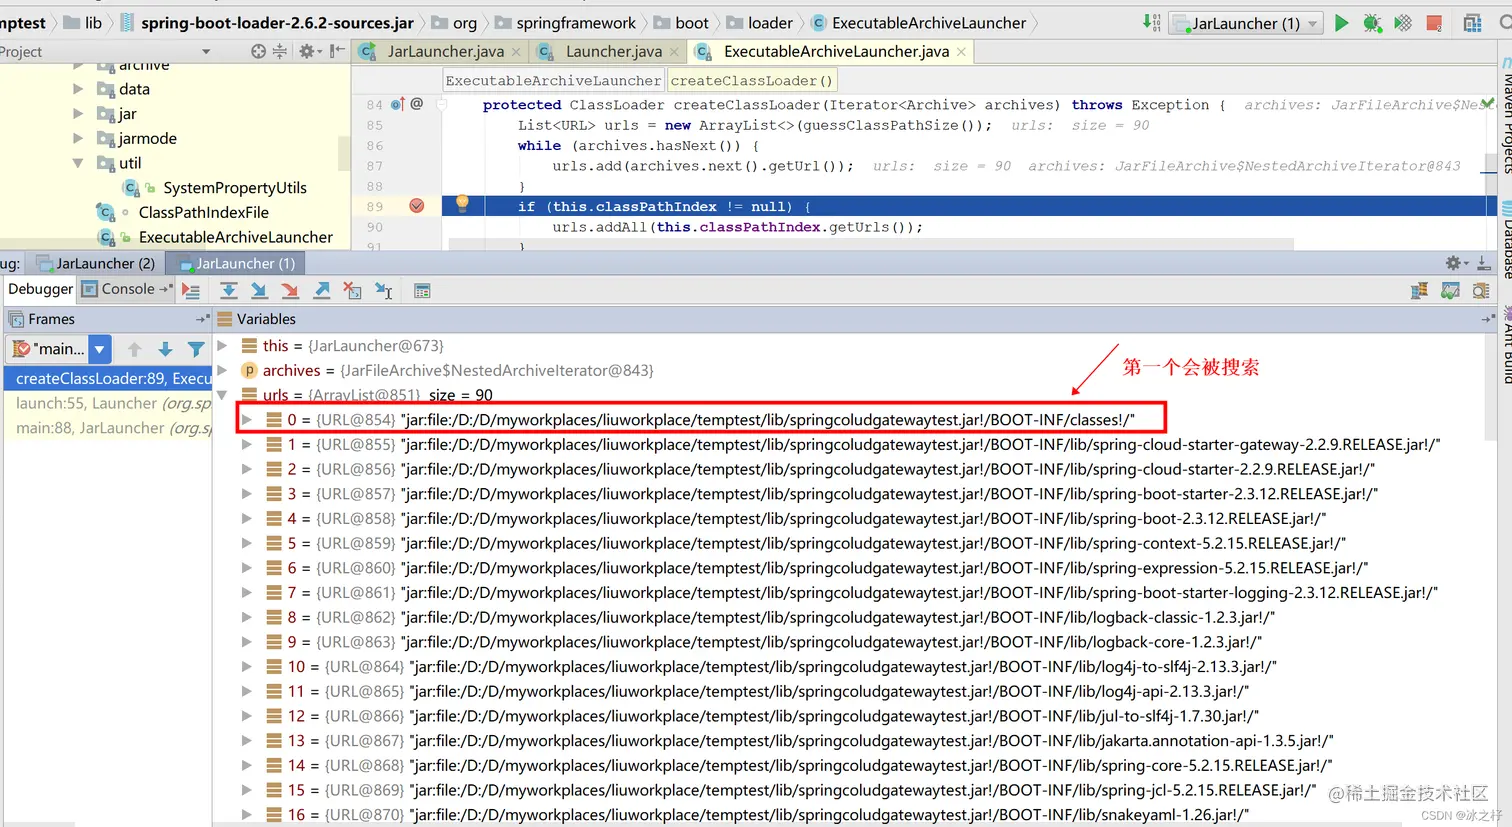The width and height of the screenshot is (1512, 827).
Task: Switch to the Console tab
Action: (125, 289)
